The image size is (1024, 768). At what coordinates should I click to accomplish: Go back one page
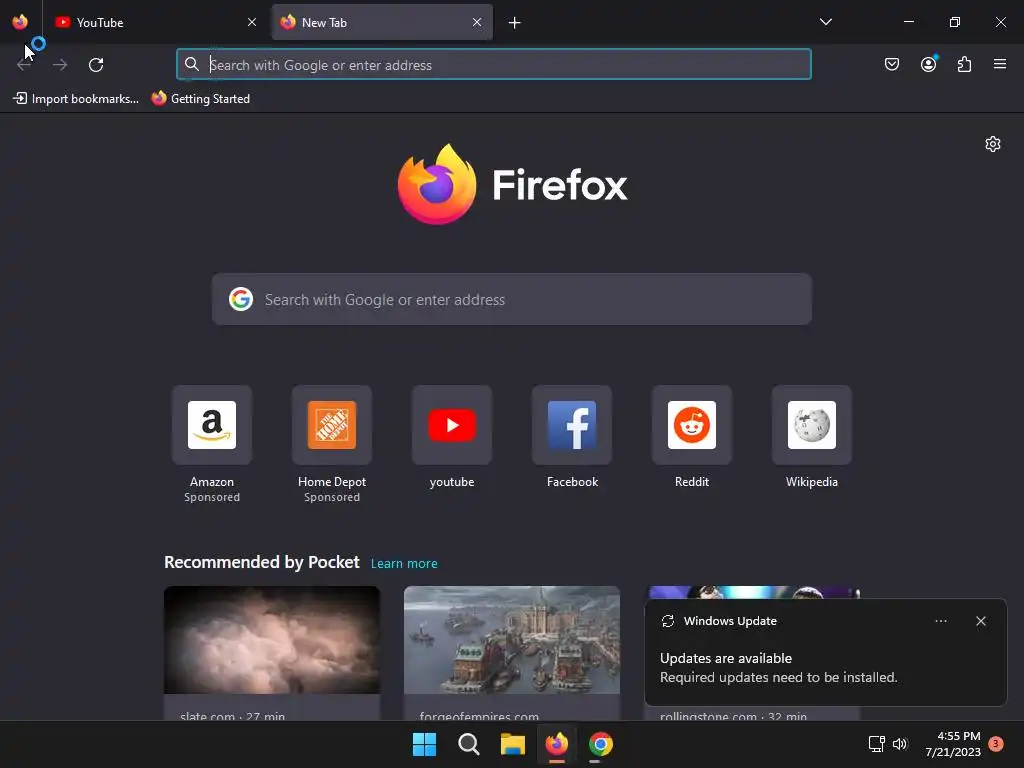point(25,65)
